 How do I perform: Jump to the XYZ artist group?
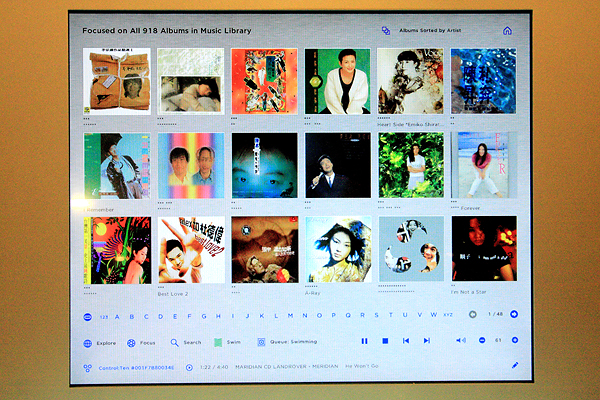click(x=448, y=315)
